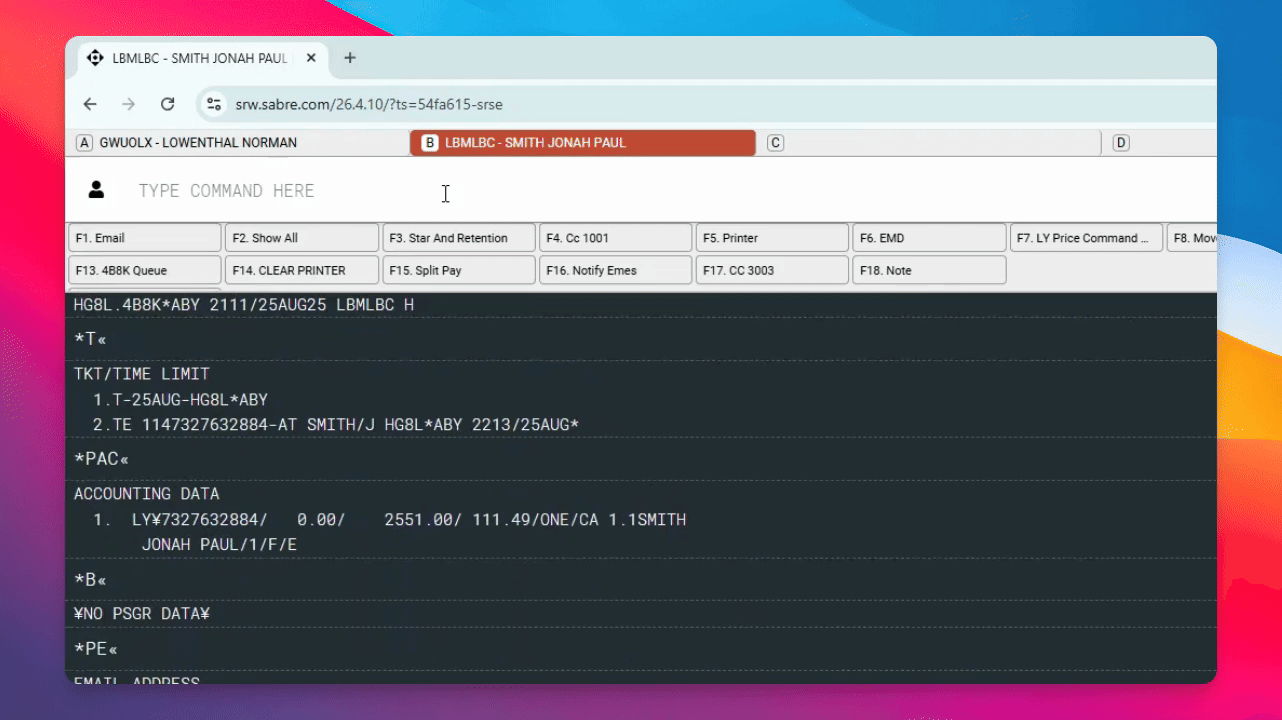The image size is (1282, 720).
Task: Run the F5 Printer quick key
Action: (772, 238)
